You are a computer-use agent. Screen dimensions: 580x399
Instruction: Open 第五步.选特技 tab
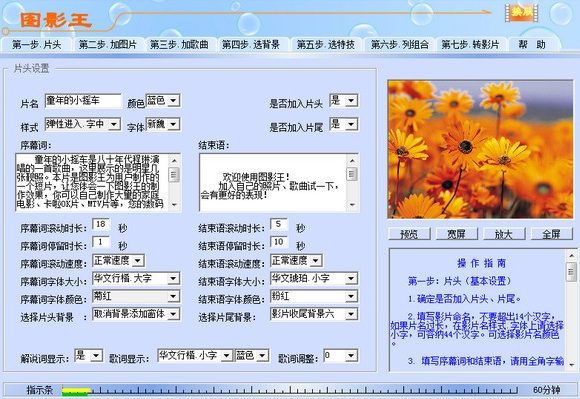point(326,45)
